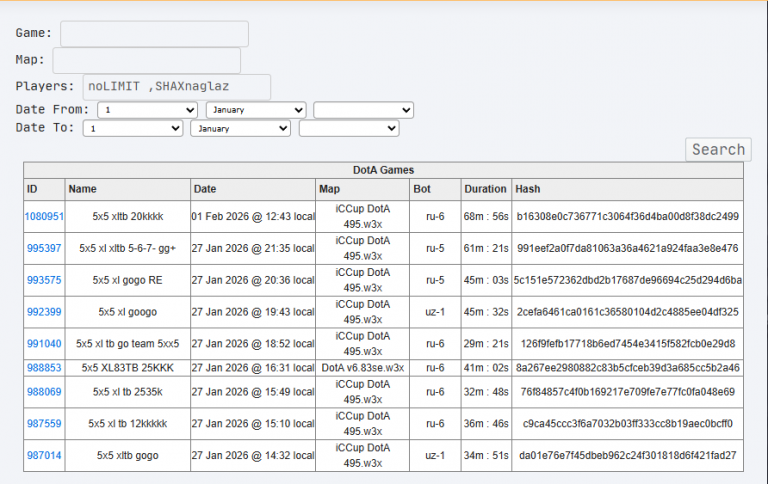768x484 pixels.
Task: Click duration 45m : 32s
Action: [x=486, y=312]
